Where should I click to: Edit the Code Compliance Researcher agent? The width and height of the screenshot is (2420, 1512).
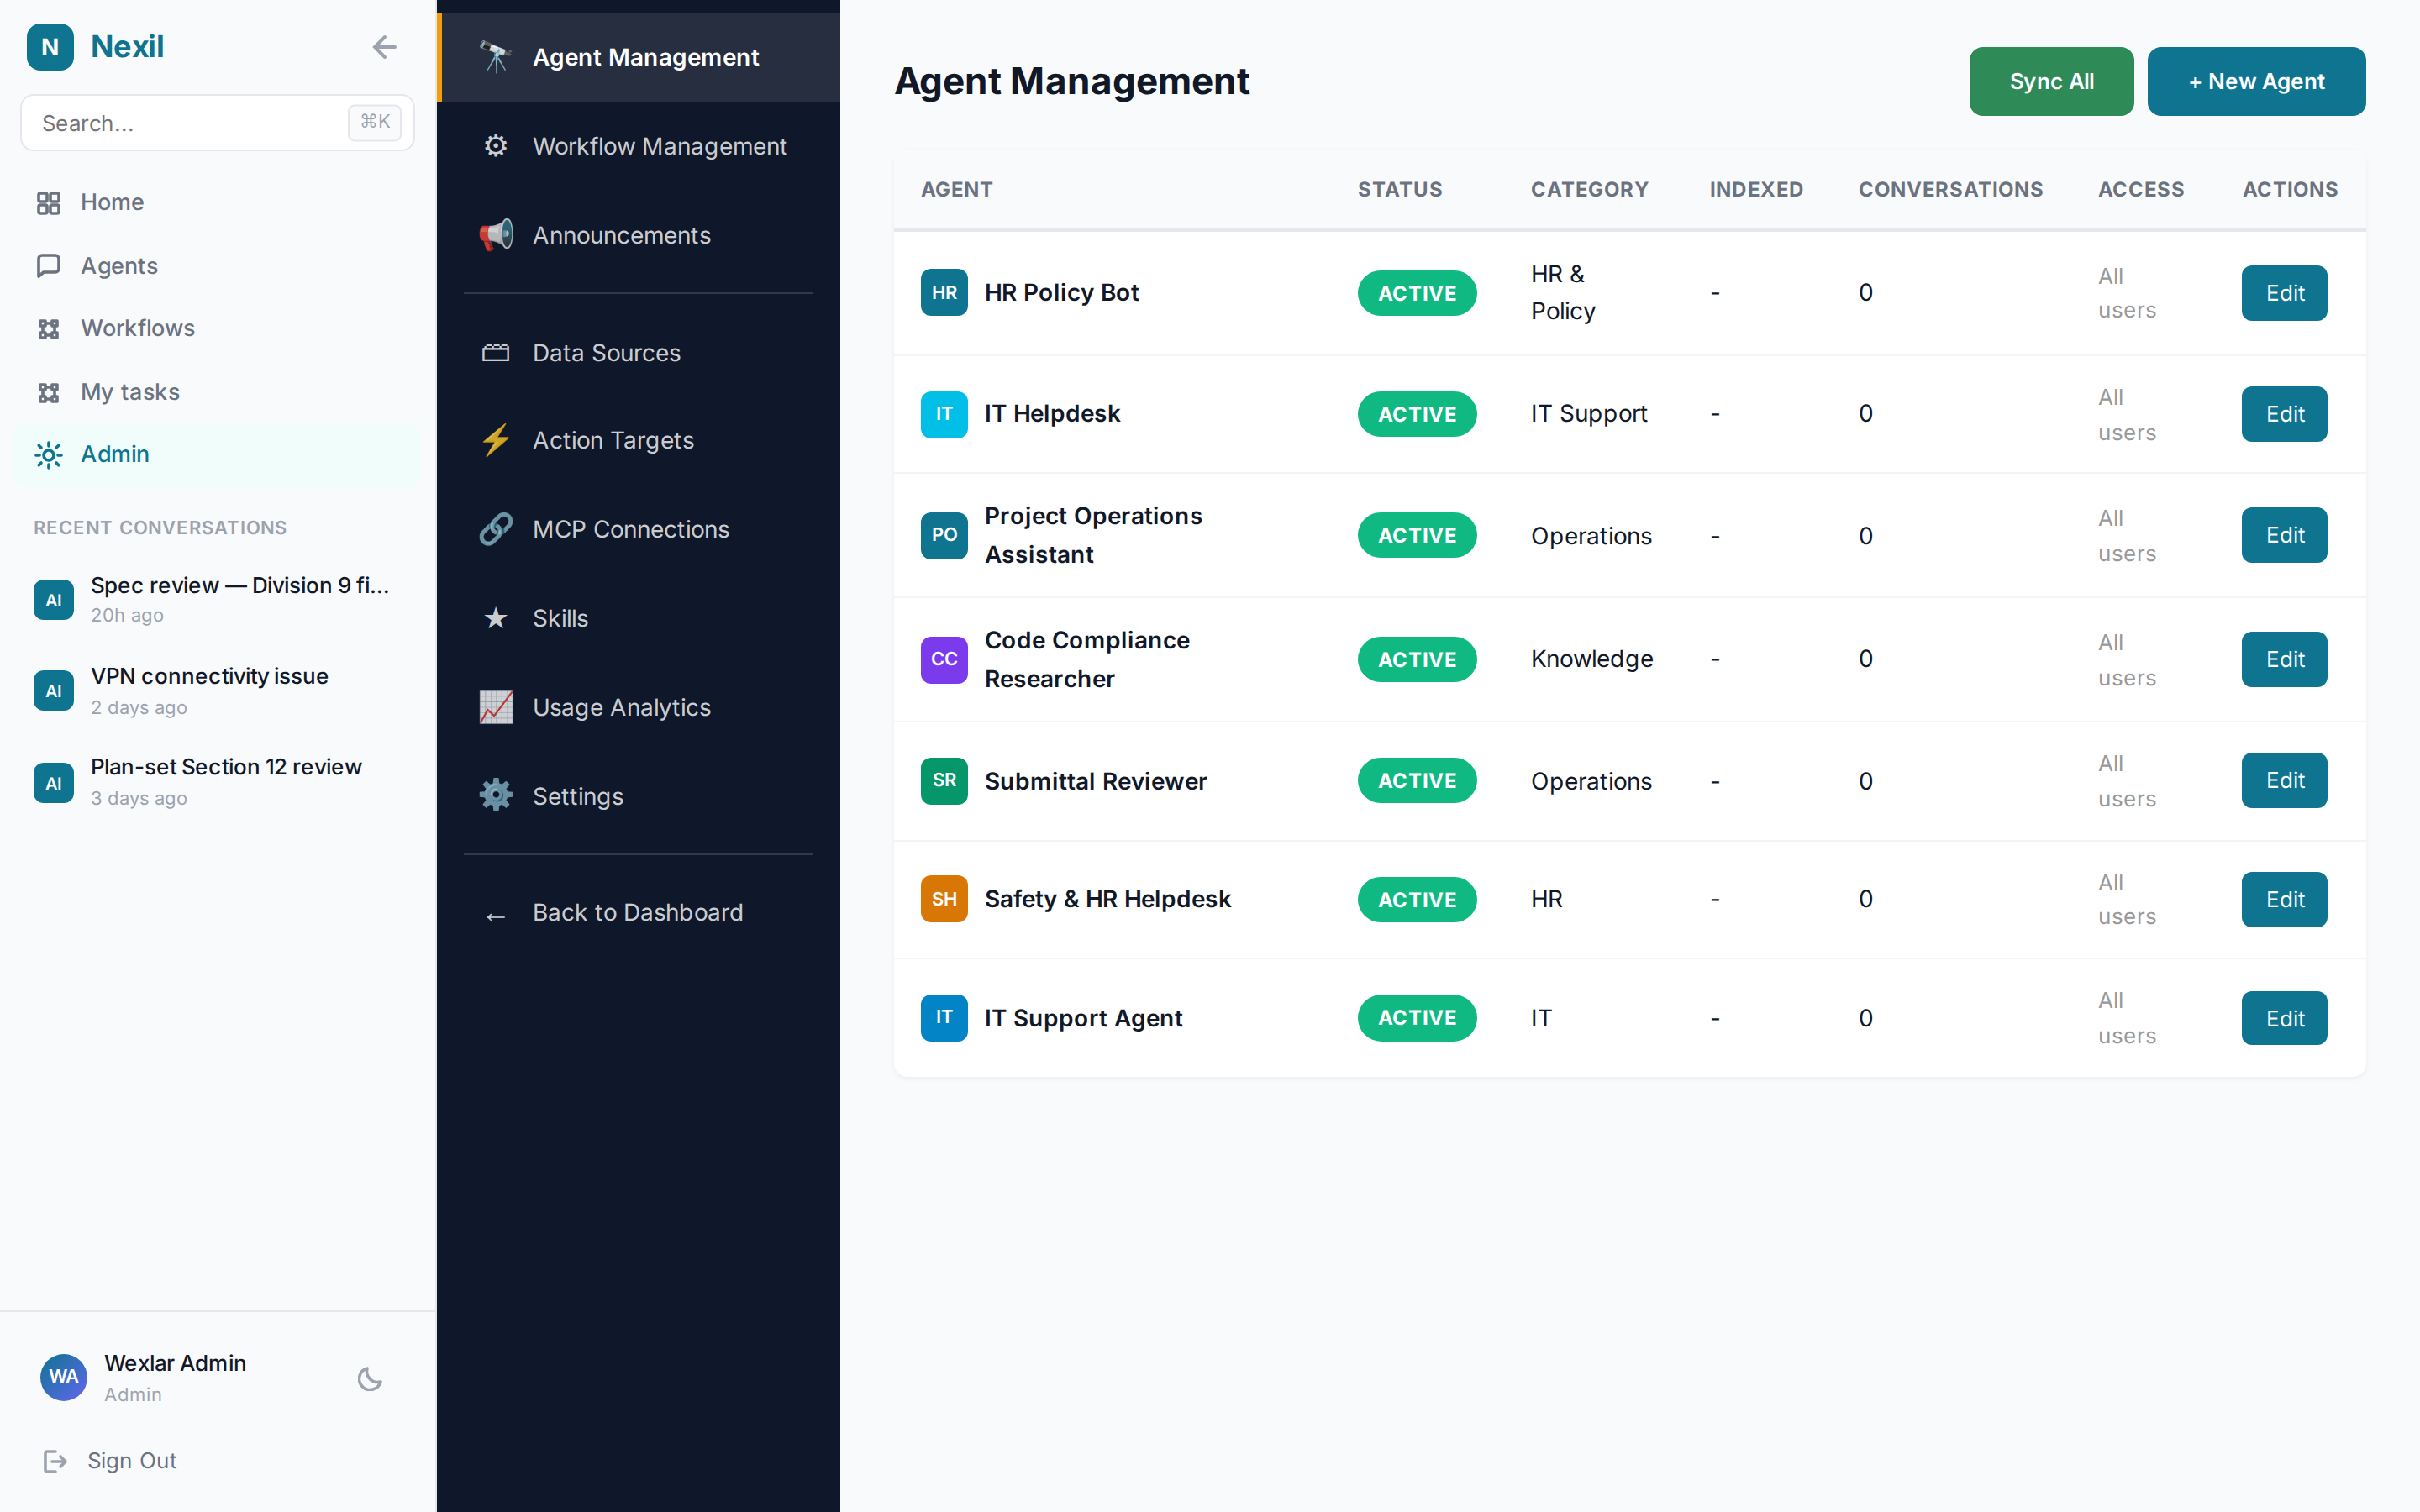click(2284, 659)
